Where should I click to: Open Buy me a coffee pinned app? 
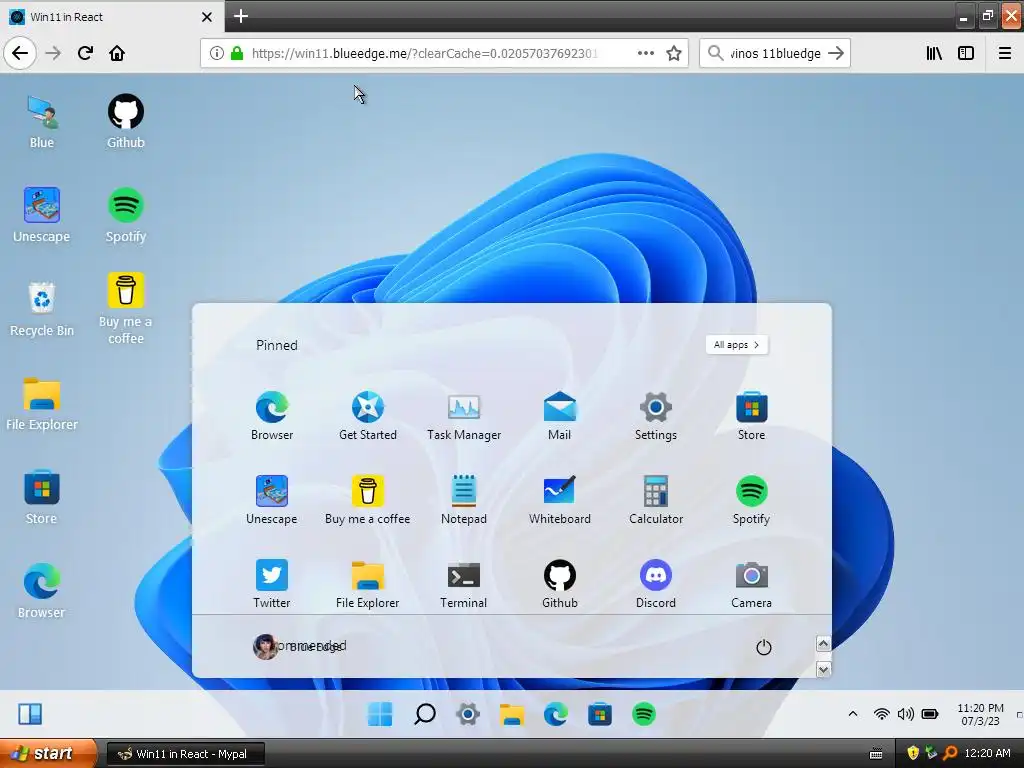click(368, 500)
